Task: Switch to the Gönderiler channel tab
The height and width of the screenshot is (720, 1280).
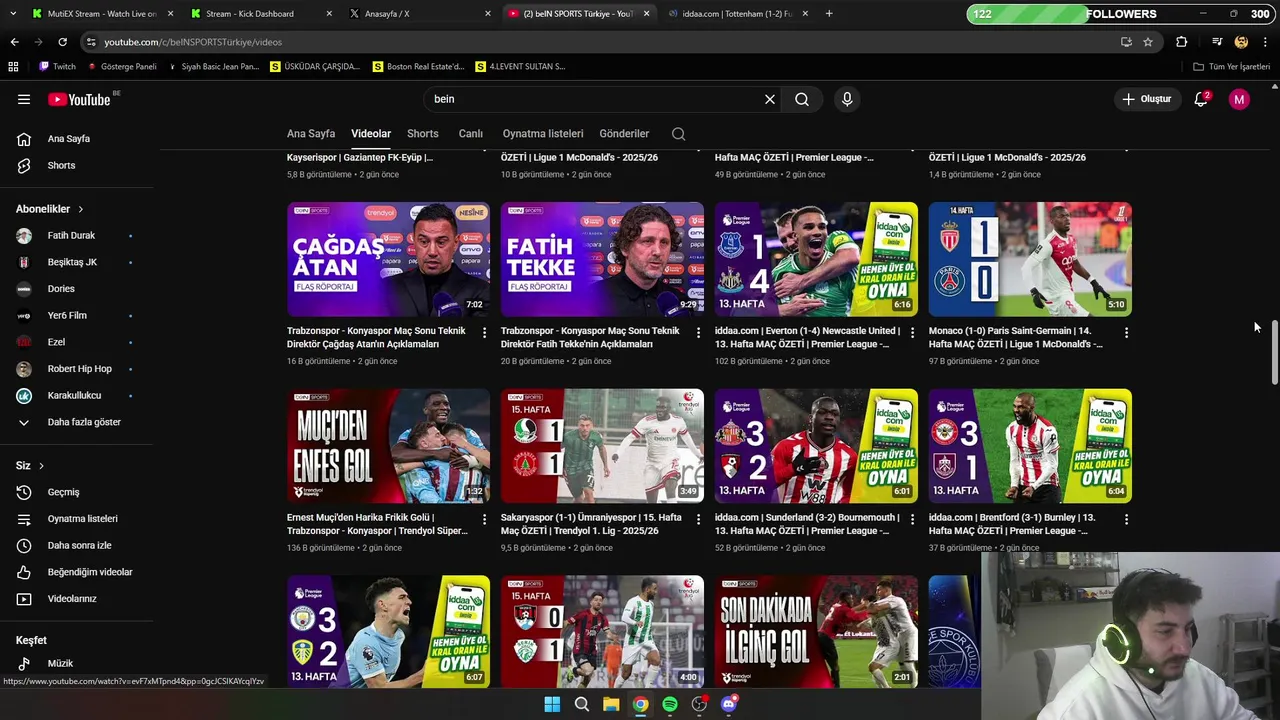Action: 624,134
